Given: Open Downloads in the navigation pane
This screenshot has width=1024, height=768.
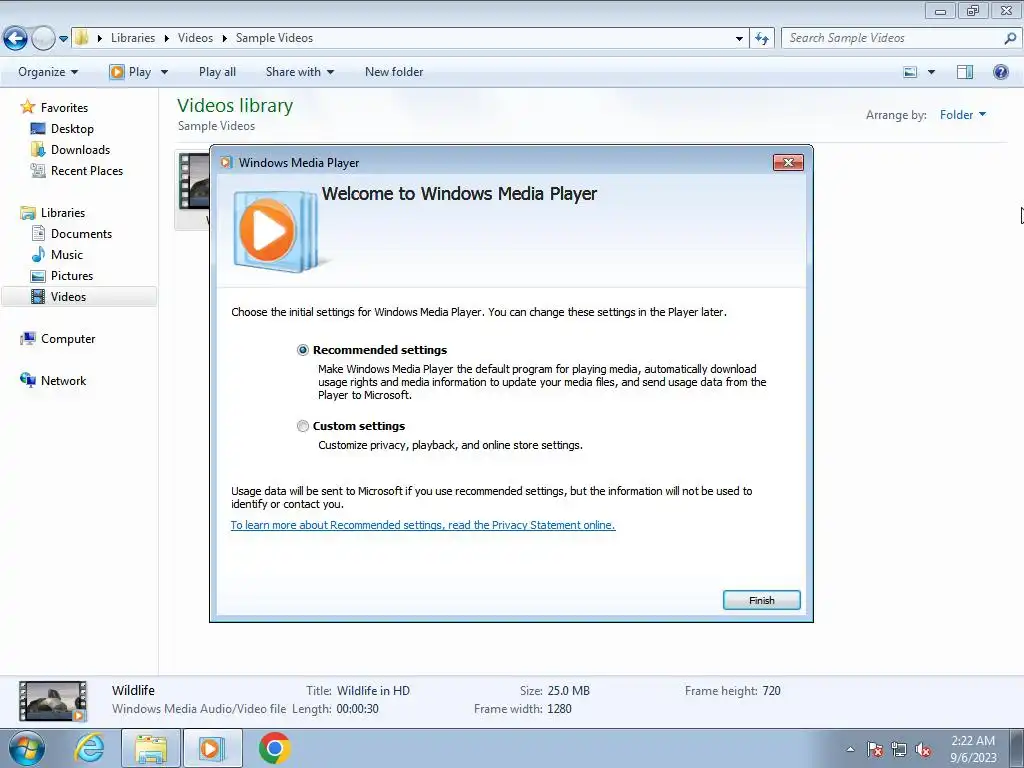Looking at the screenshot, I should 80,150.
